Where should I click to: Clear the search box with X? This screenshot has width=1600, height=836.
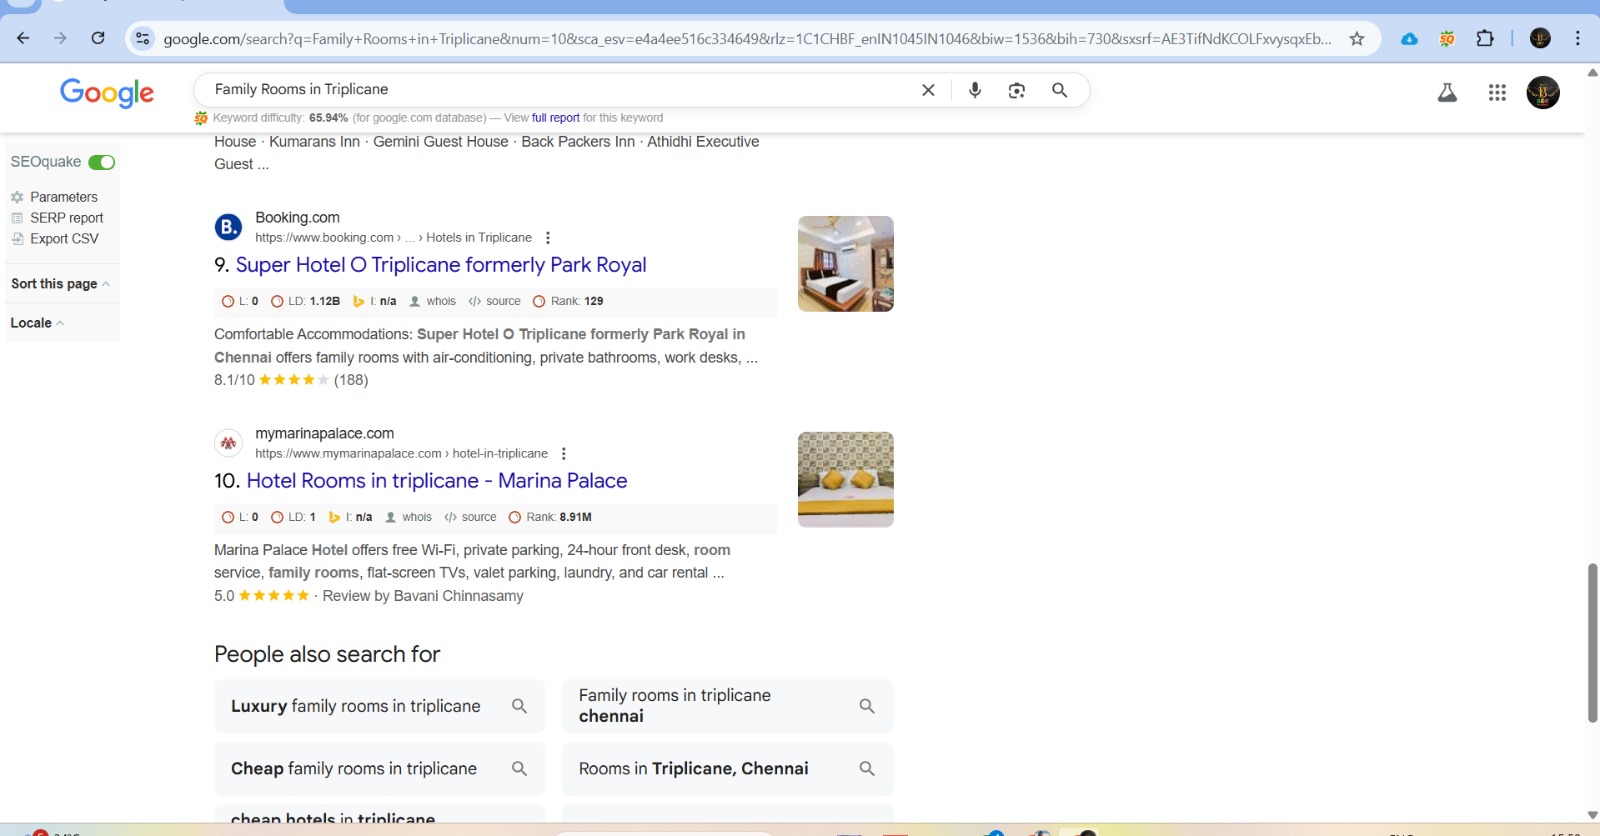[x=928, y=90]
